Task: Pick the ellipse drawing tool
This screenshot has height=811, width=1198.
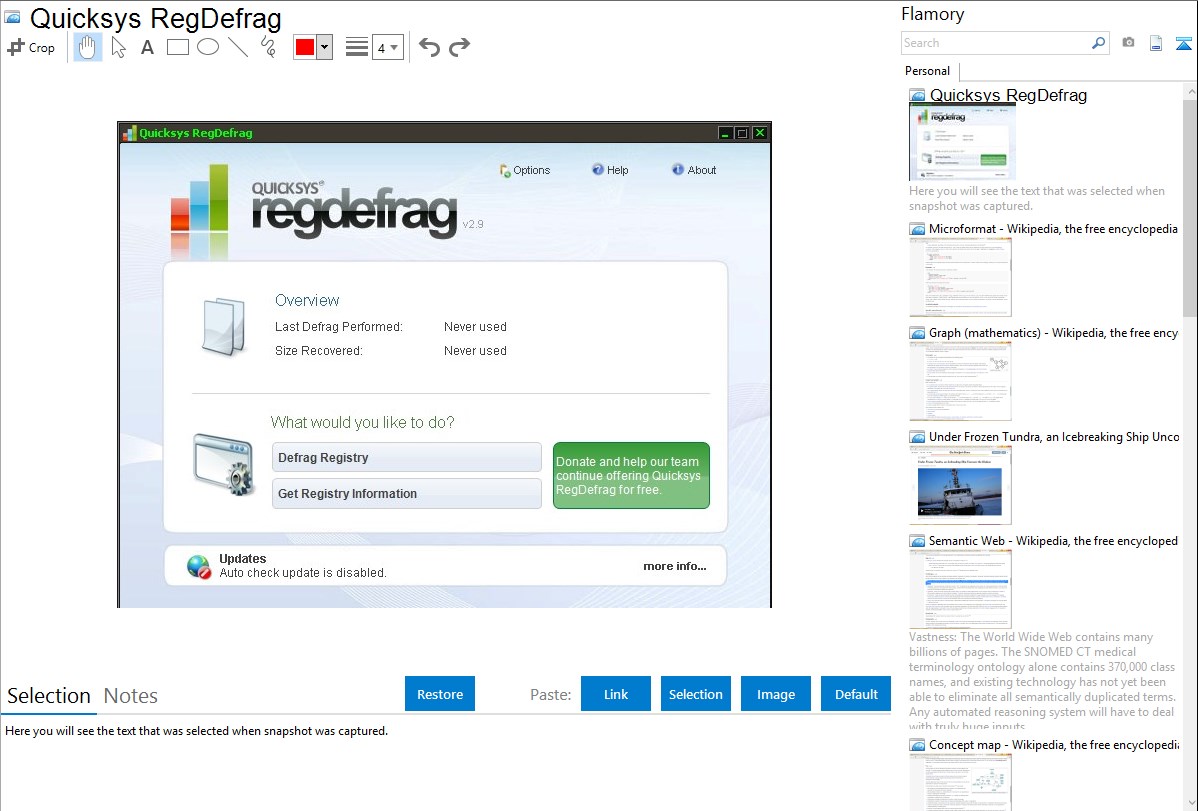Action: click(208, 47)
